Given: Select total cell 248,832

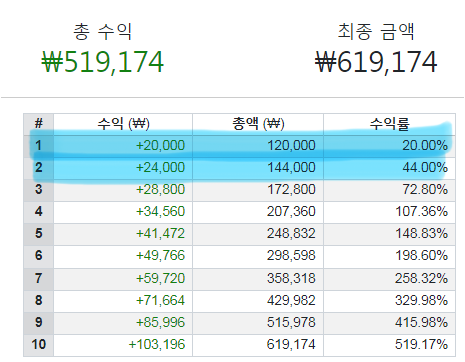Looking at the screenshot, I should pos(258,234).
